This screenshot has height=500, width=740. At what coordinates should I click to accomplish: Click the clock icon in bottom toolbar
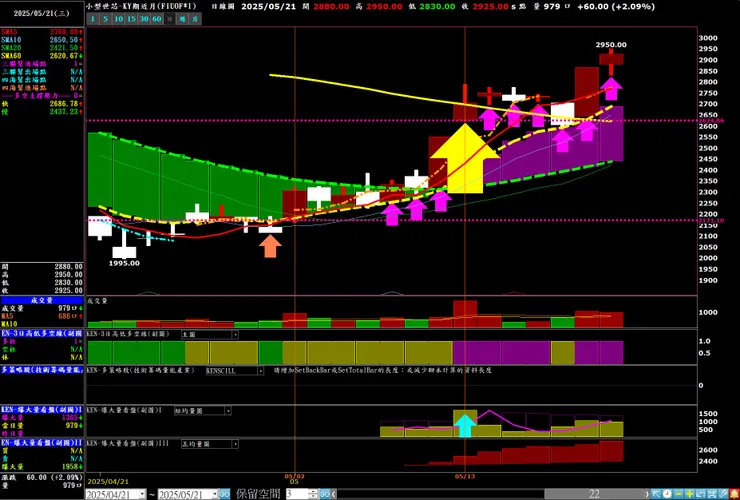667,494
